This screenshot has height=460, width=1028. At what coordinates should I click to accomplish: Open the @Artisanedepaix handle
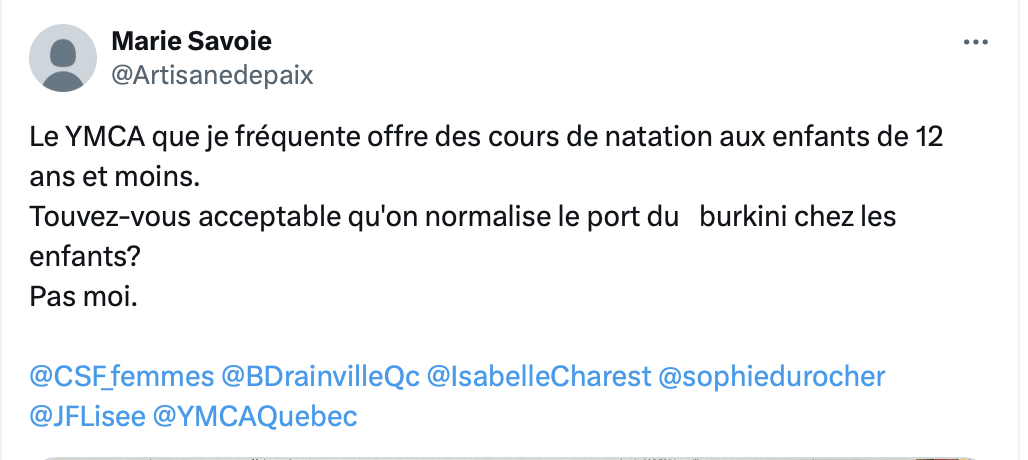point(212,75)
